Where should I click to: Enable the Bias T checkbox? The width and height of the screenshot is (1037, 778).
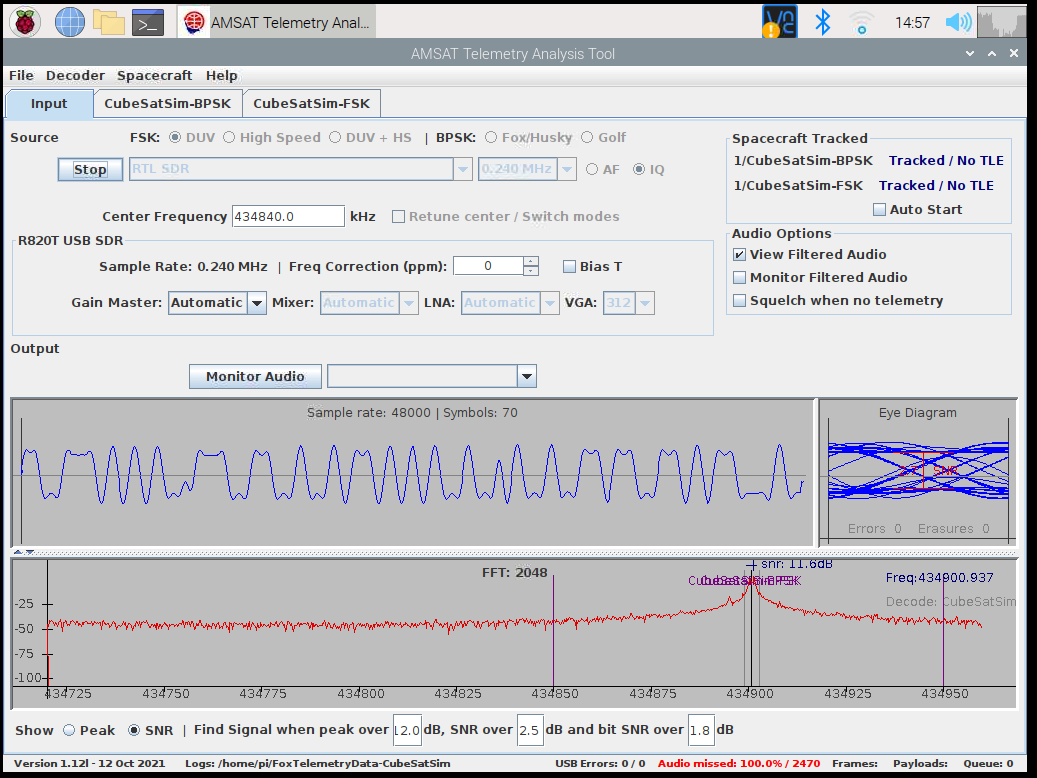pyautogui.click(x=570, y=266)
